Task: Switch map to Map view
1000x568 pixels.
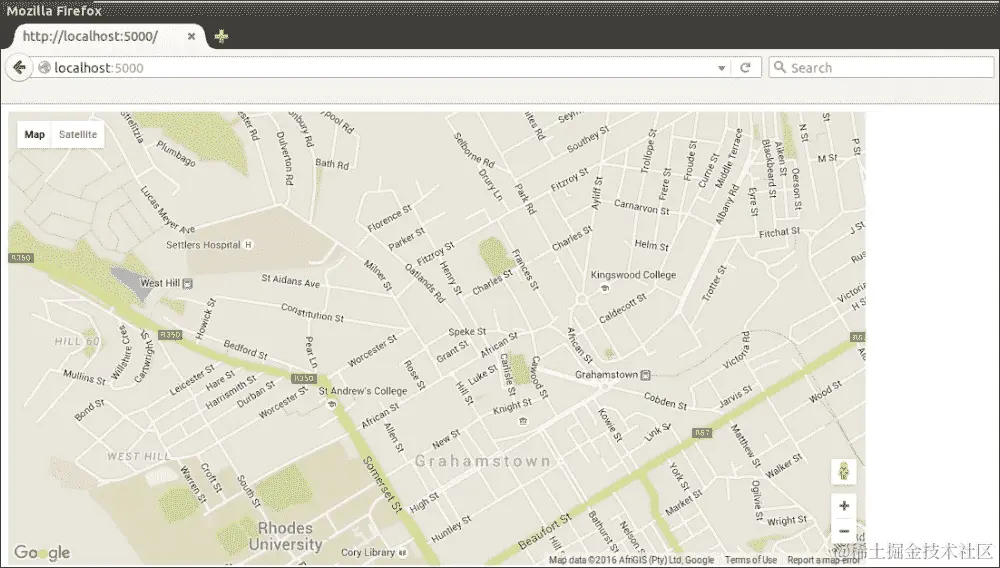Action: 34,135
